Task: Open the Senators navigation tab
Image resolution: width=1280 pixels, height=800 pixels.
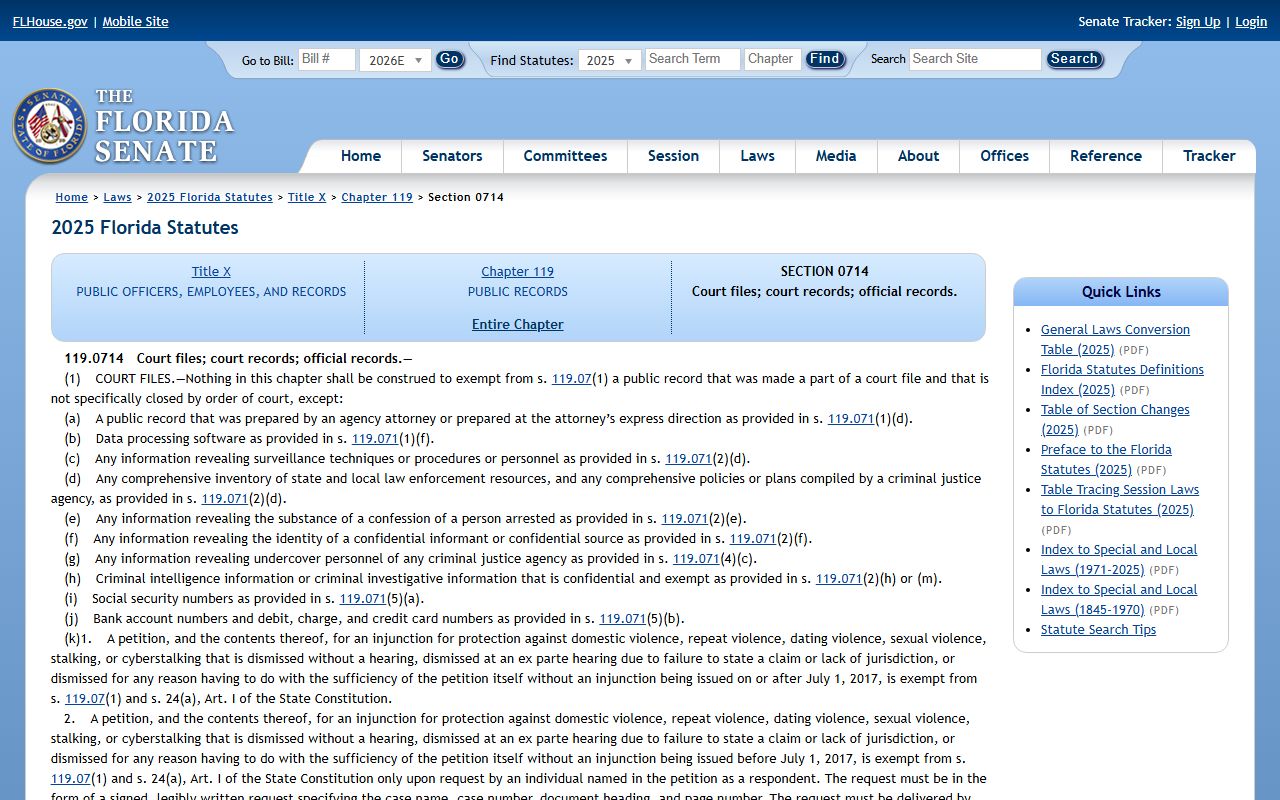Action: 452,156
